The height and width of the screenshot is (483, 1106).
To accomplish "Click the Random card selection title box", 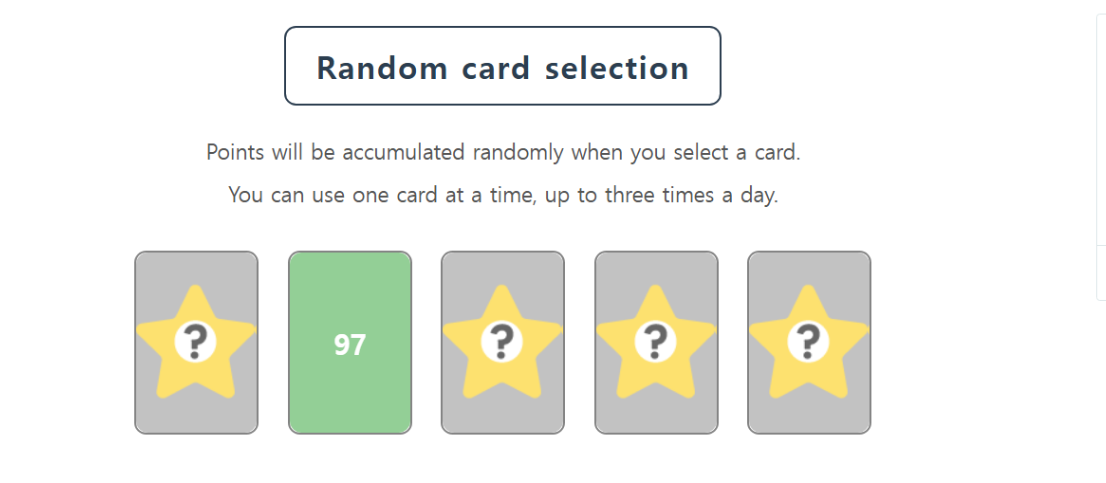I will coord(503,66).
